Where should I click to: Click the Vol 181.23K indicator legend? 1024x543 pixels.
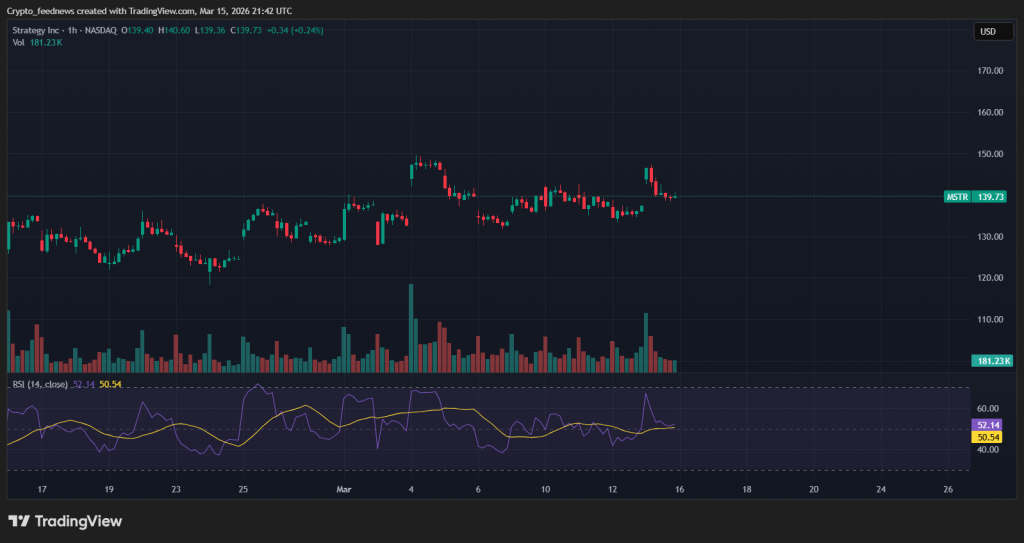coord(37,42)
